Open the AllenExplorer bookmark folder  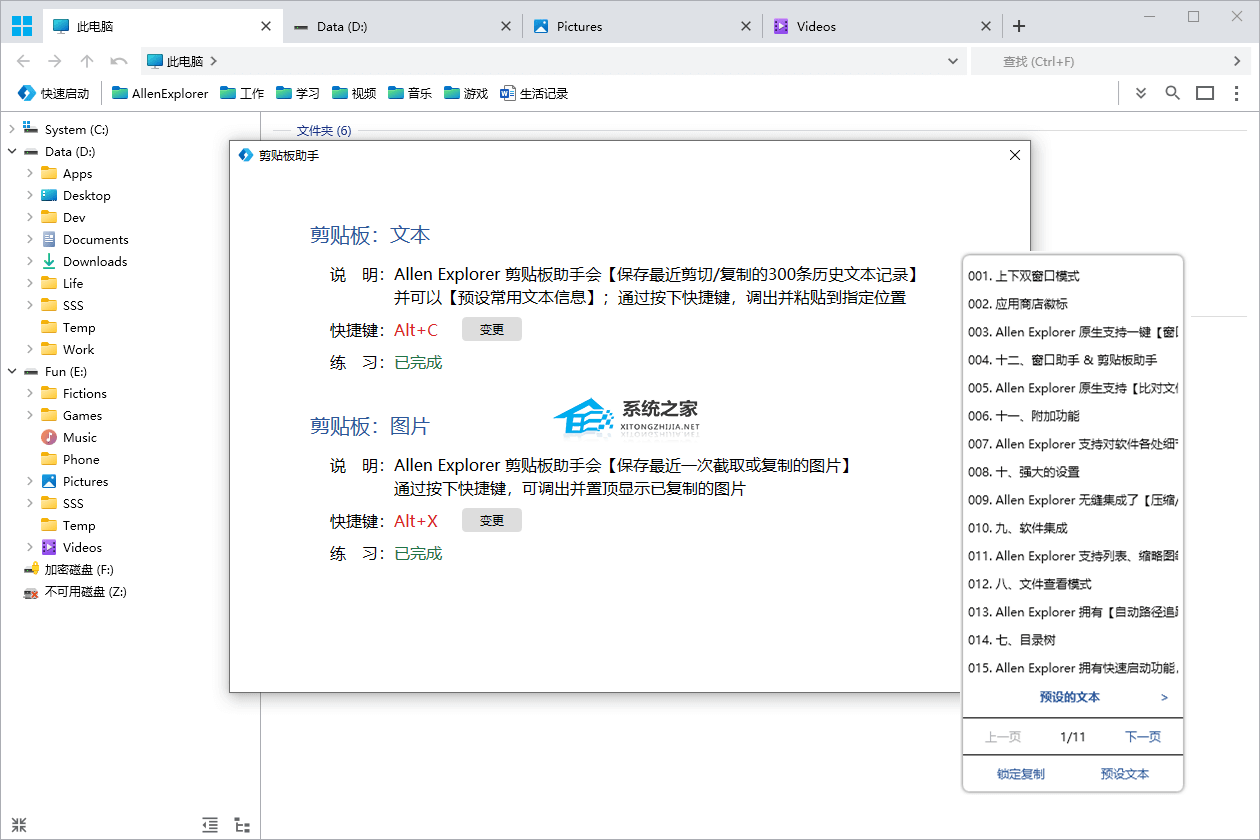click(160, 93)
